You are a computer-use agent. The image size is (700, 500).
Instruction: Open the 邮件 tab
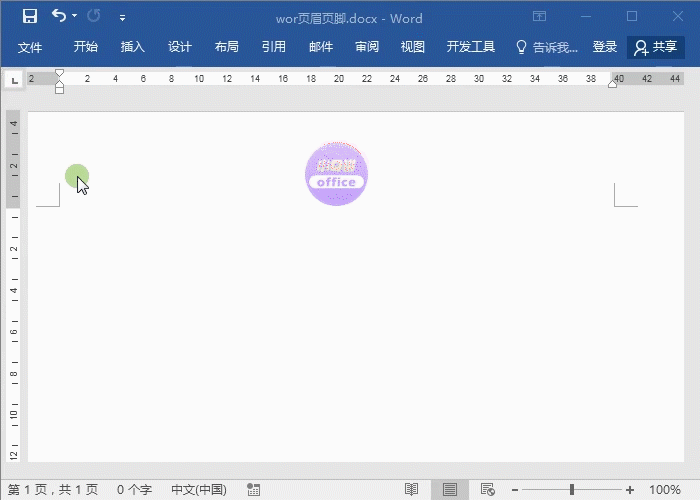321,47
